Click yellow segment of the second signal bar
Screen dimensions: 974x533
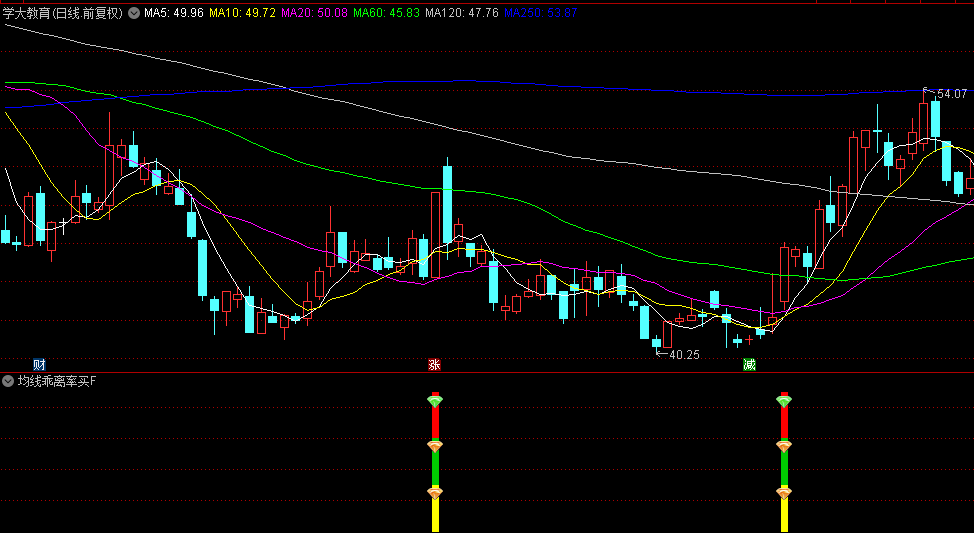tap(785, 515)
